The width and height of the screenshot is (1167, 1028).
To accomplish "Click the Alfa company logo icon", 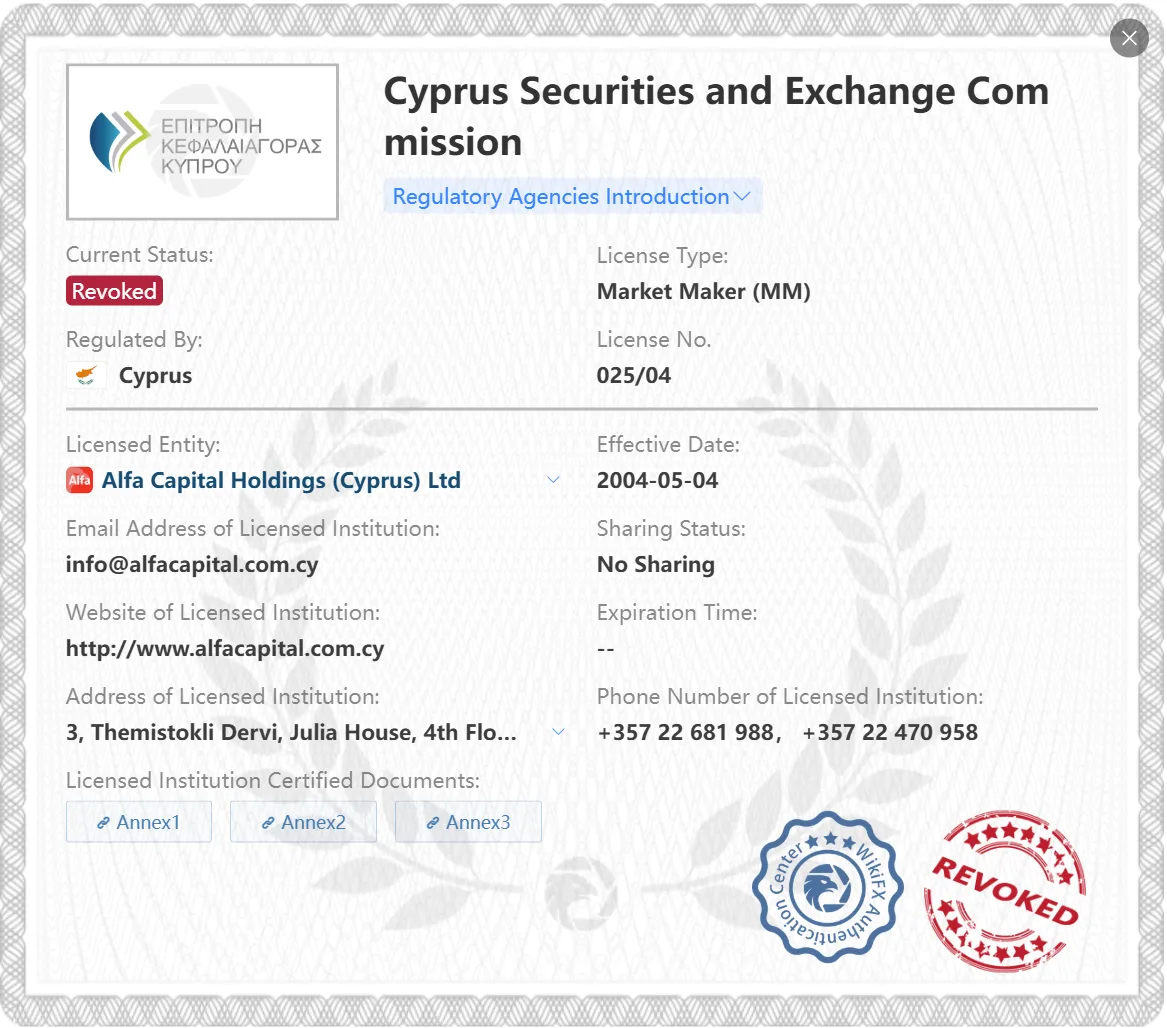I will [80, 480].
